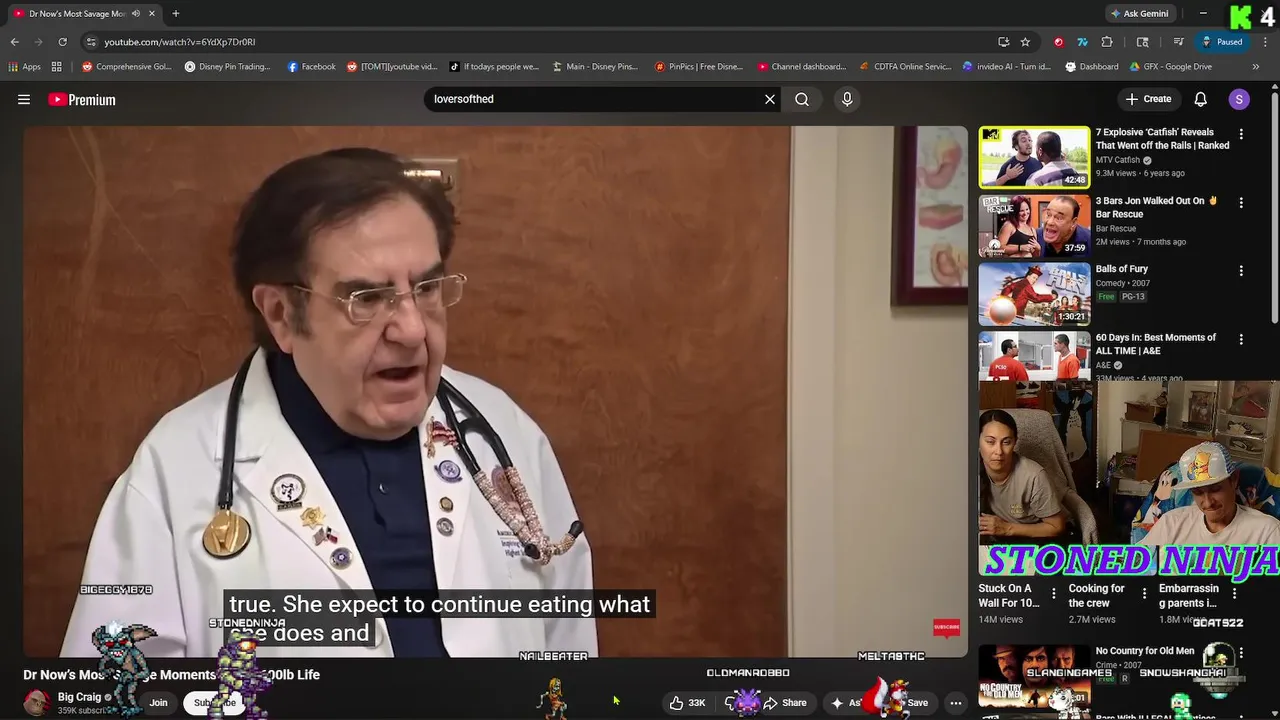The height and width of the screenshot is (720, 1280).
Task: Open the Big Craig channel avatar
Action: click(37, 703)
